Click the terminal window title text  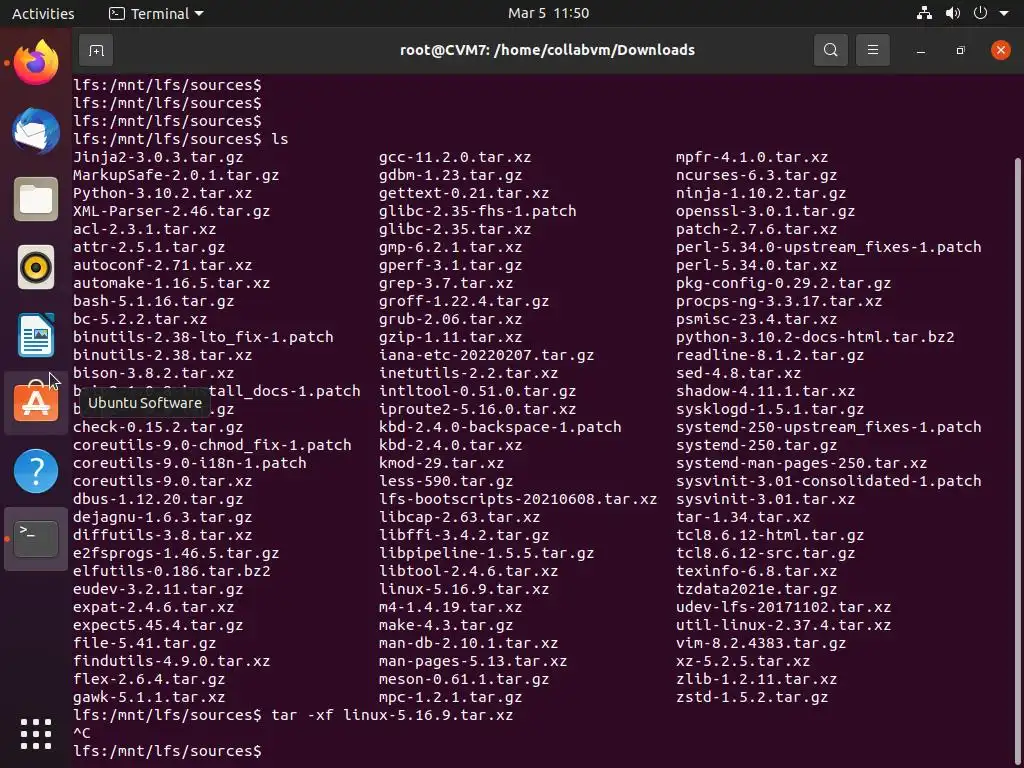point(547,50)
